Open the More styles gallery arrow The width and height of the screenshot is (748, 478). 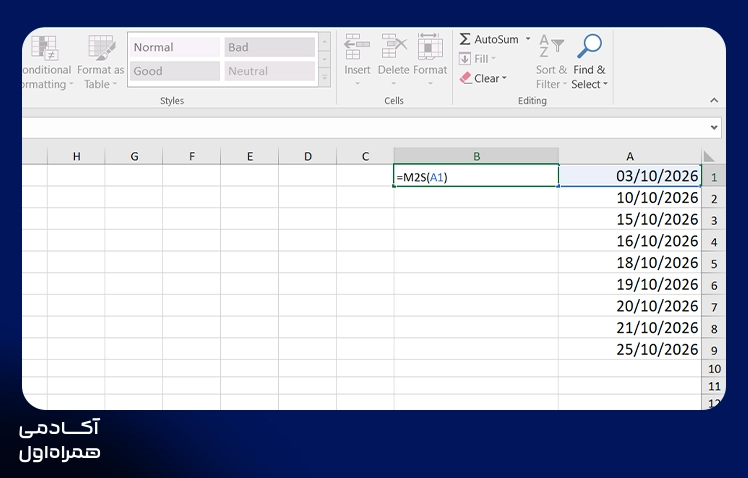click(x=325, y=77)
